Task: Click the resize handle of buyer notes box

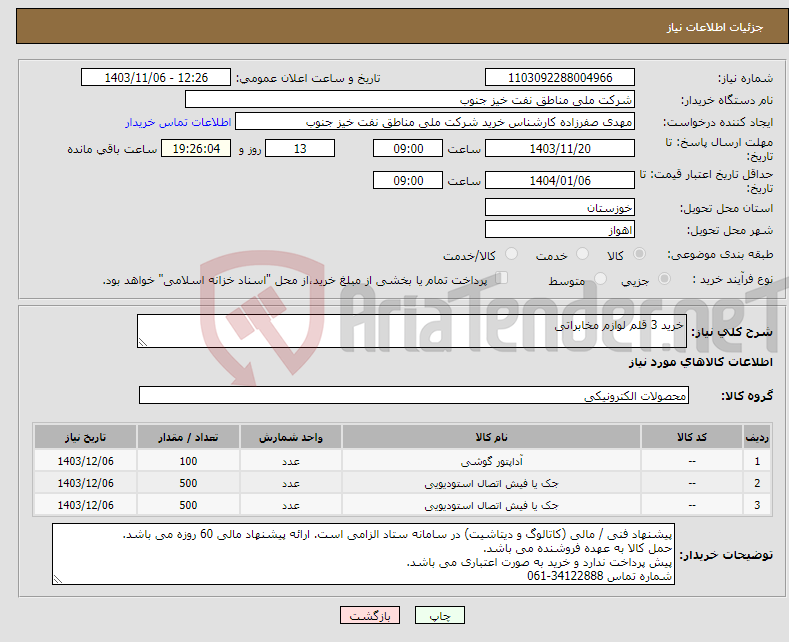Action: (x=58, y=579)
